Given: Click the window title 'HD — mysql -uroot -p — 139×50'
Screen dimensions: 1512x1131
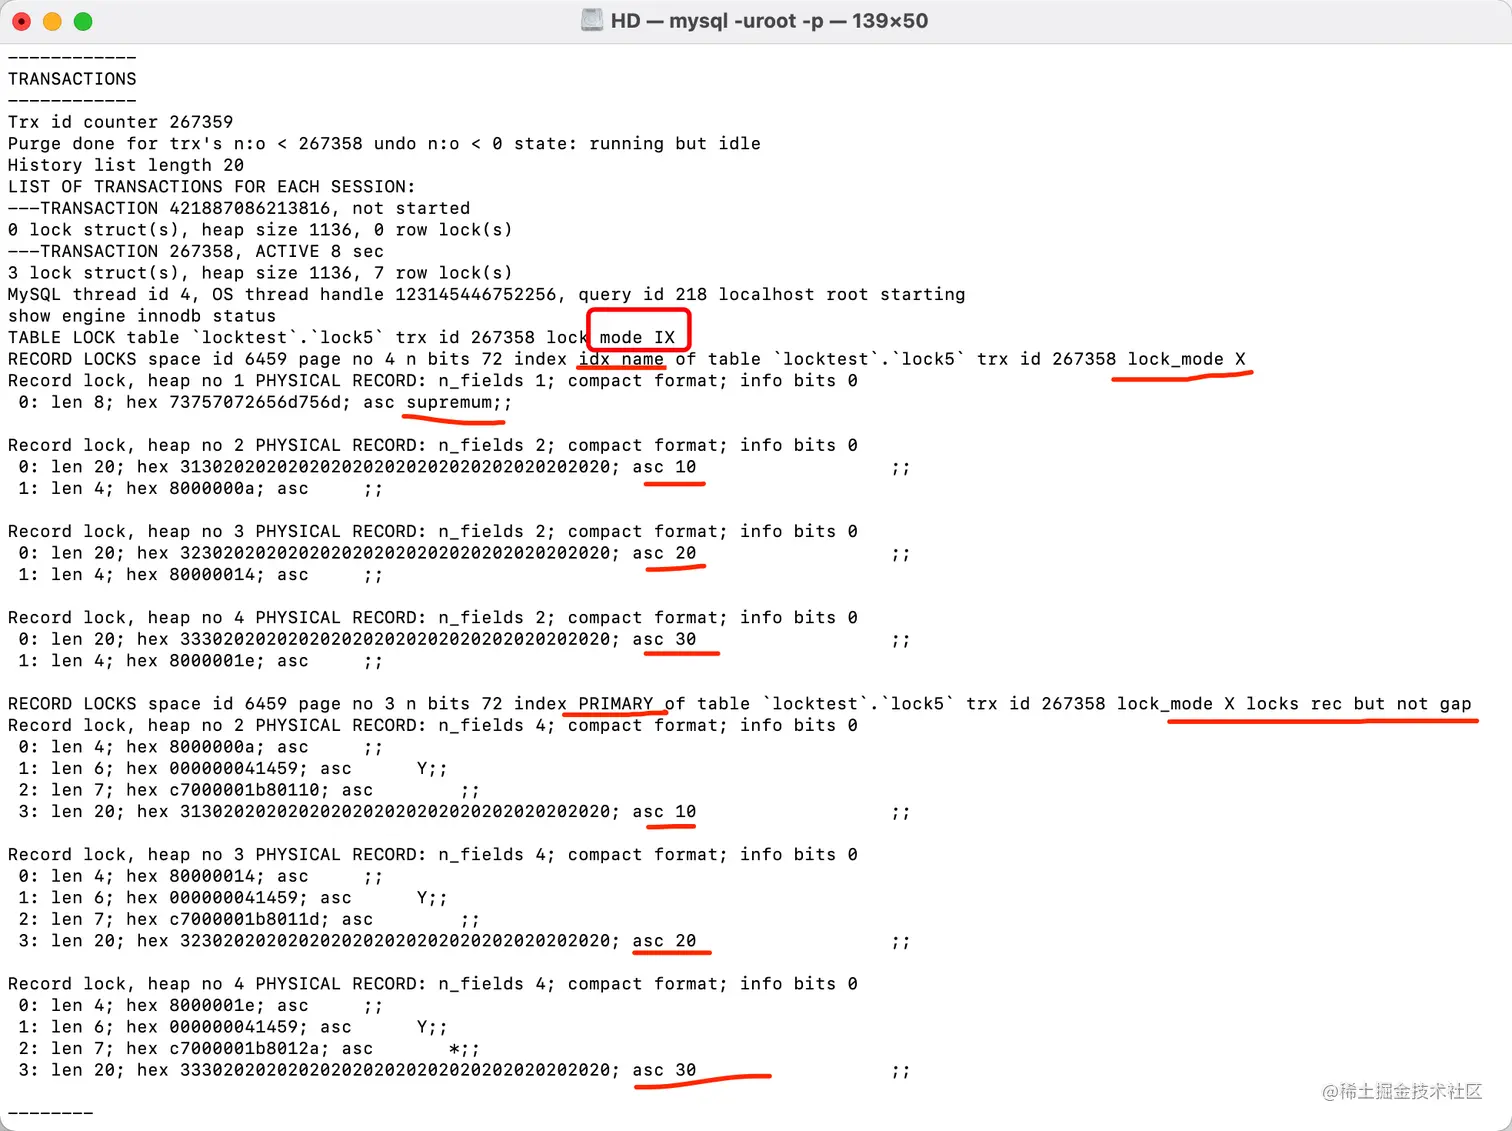Looking at the screenshot, I should (x=769, y=21).
